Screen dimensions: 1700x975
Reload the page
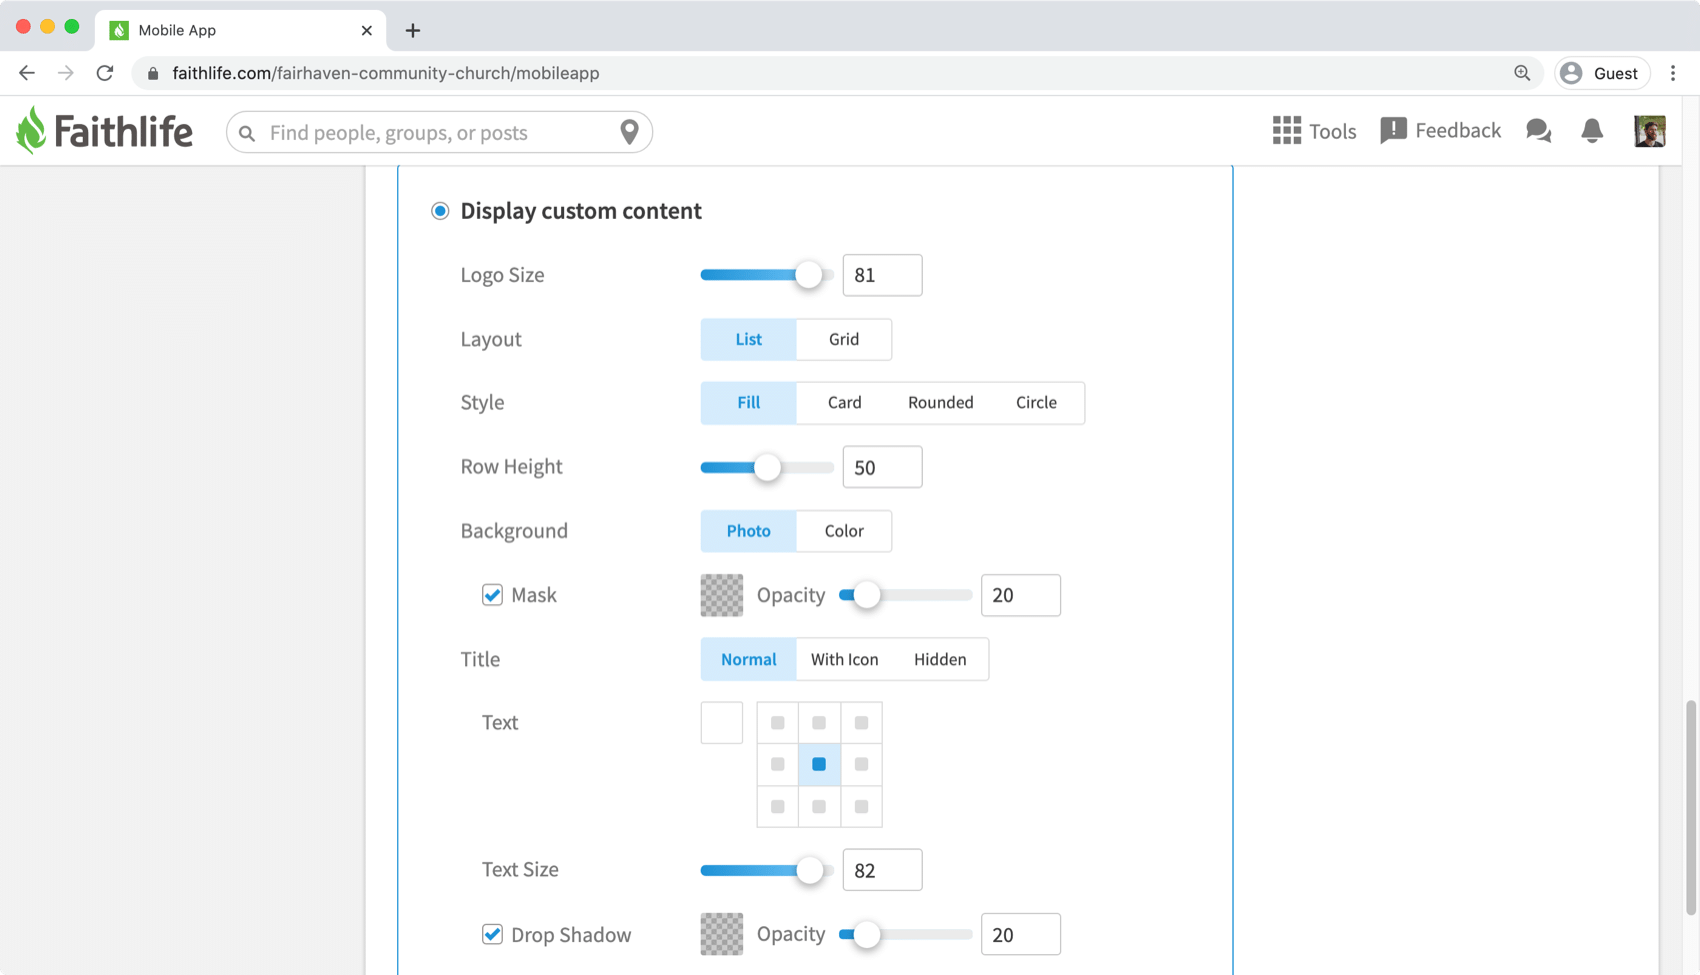(105, 73)
